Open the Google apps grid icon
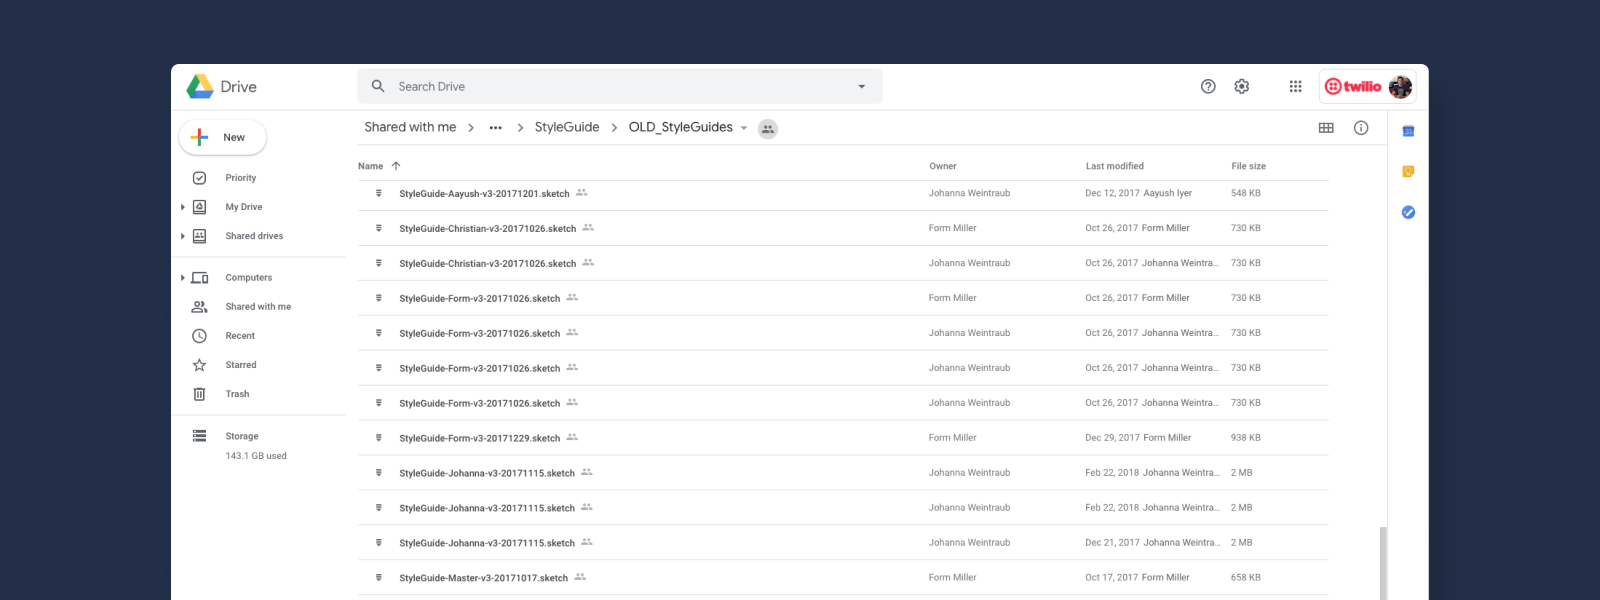 [x=1295, y=86]
